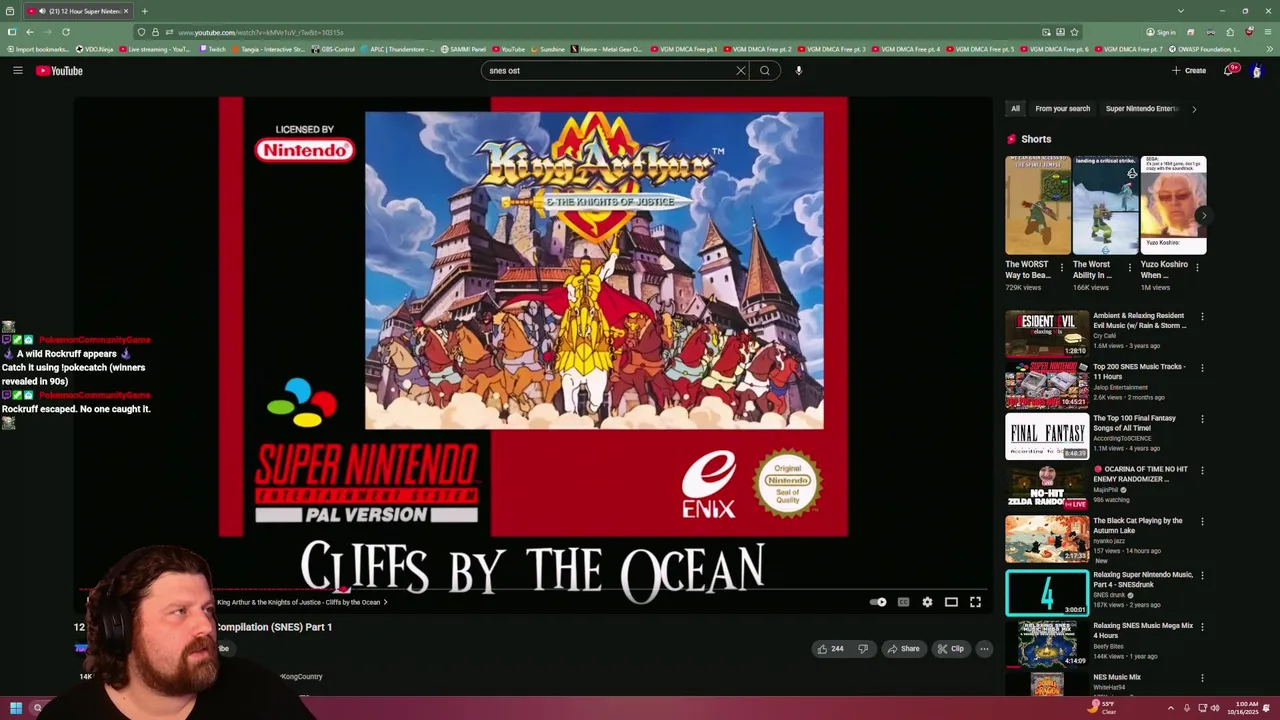This screenshot has width=1280, height=720.
Task: Open YouTube notifications bell
Action: click(1231, 70)
